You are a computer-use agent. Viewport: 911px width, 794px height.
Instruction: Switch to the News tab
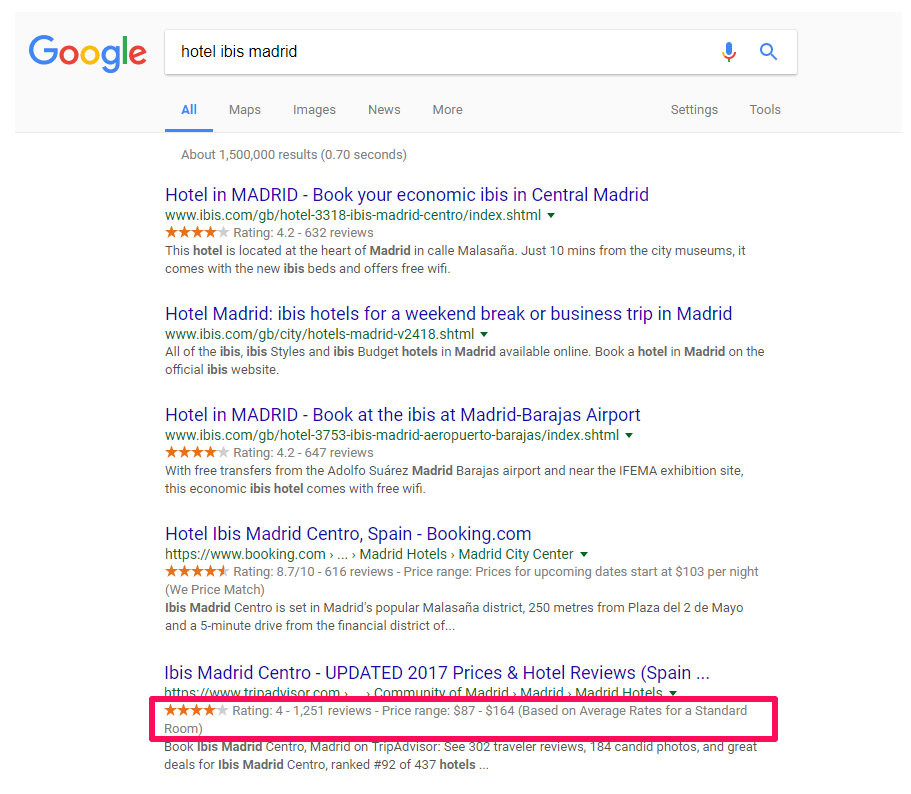pos(384,109)
